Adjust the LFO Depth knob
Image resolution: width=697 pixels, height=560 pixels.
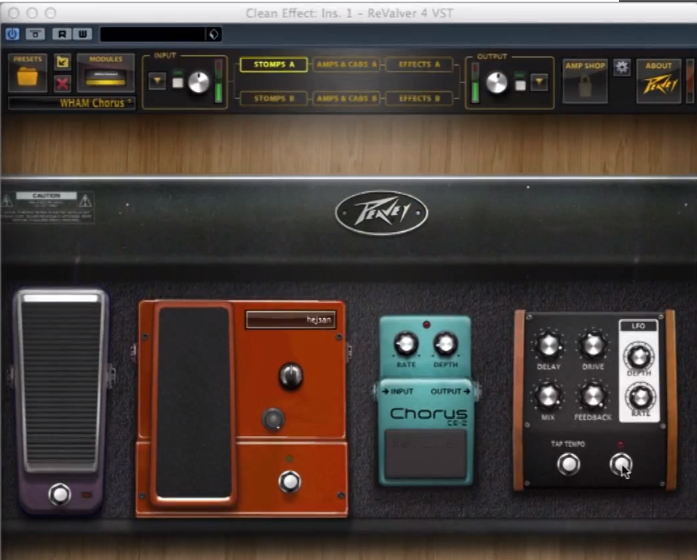(639, 356)
